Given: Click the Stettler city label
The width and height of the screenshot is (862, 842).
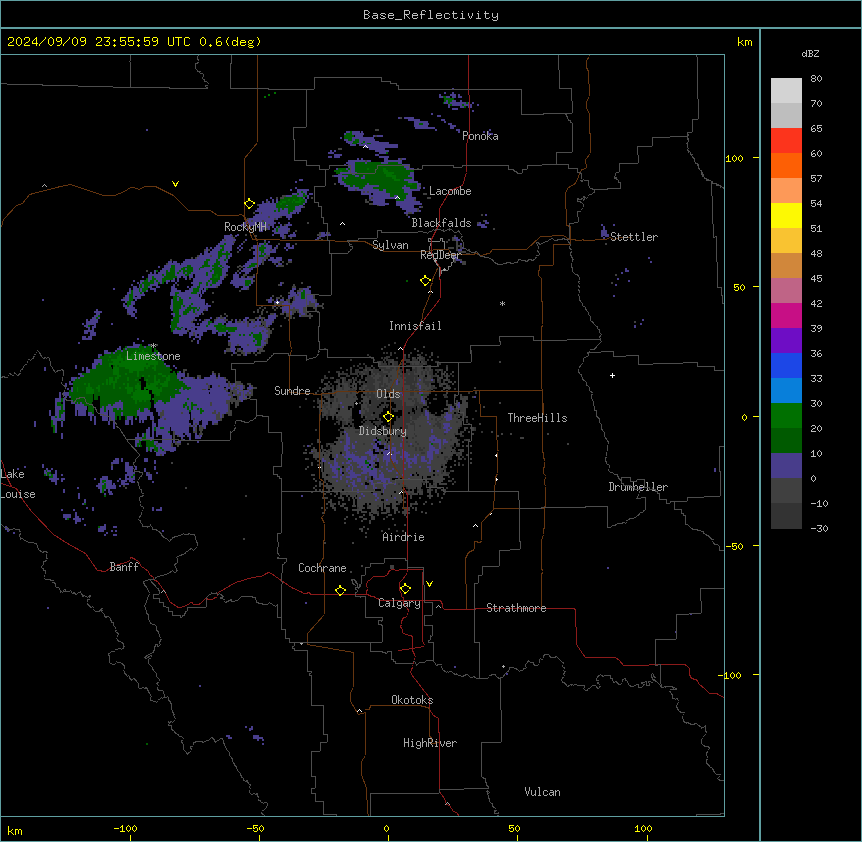Looking at the screenshot, I should 634,237.
